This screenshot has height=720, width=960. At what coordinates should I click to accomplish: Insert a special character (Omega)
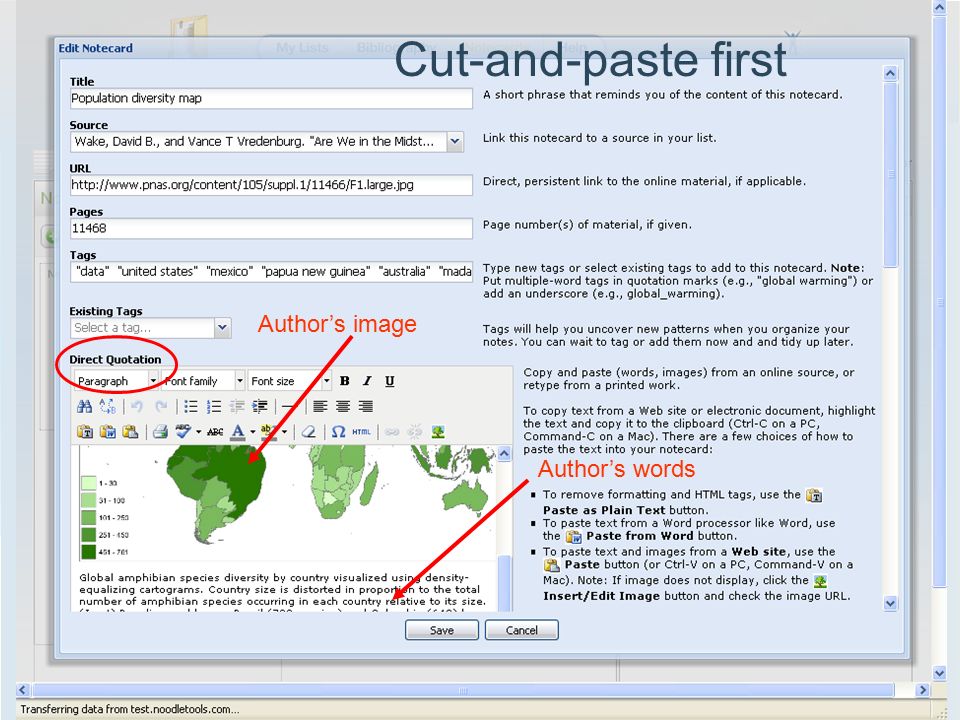(x=338, y=432)
